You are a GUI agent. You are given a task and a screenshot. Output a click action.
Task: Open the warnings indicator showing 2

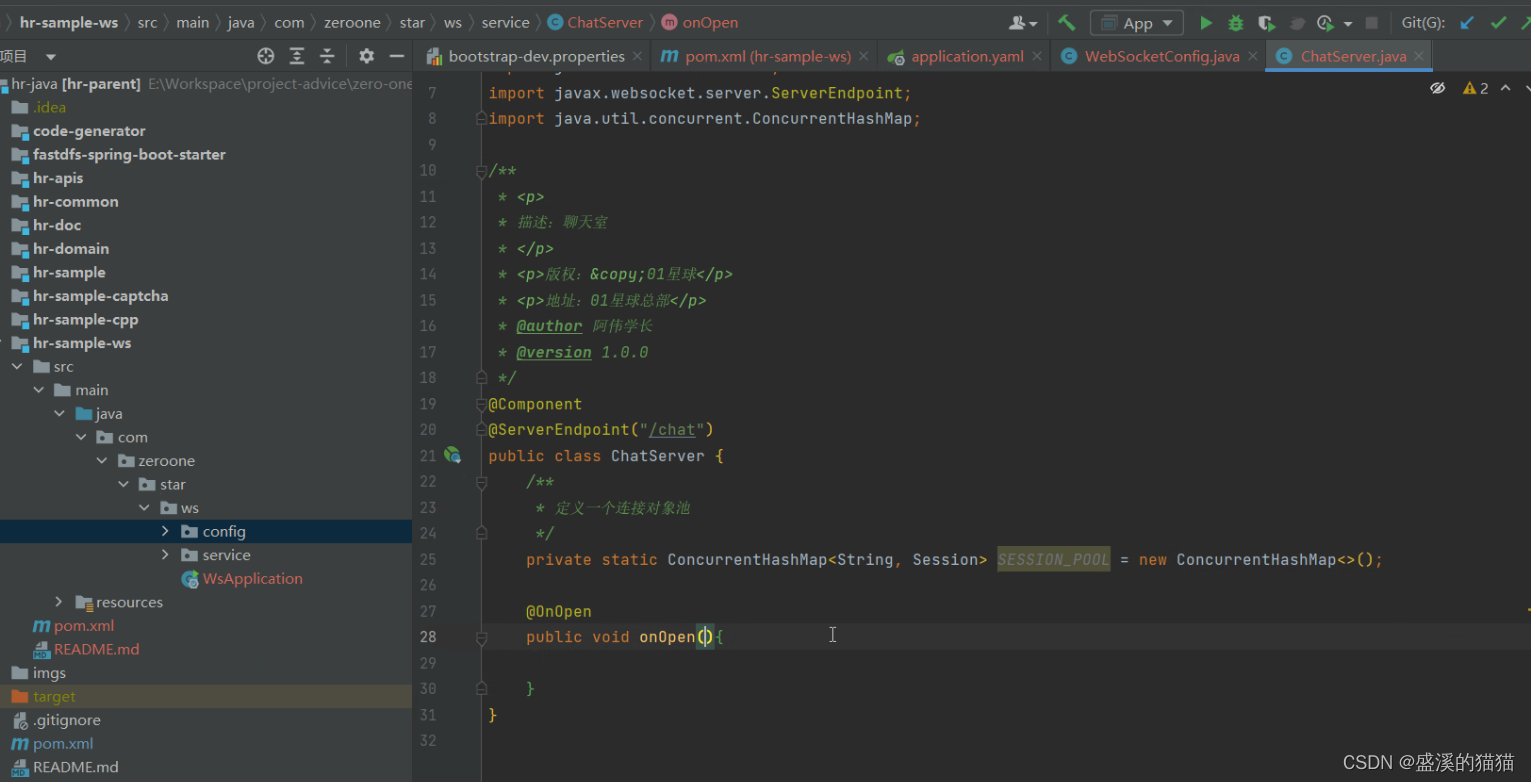click(1475, 88)
